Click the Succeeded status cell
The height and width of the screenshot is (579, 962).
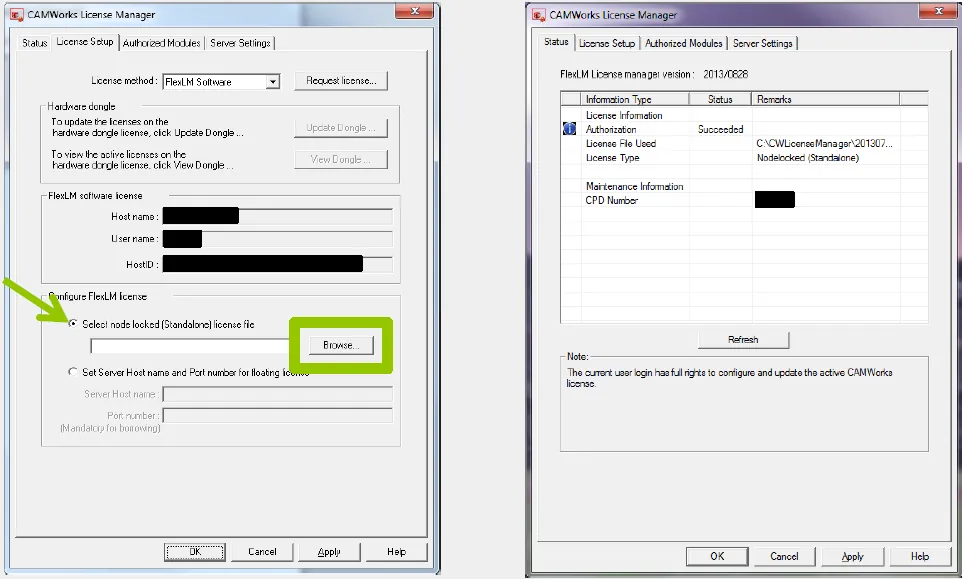pos(720,129)
